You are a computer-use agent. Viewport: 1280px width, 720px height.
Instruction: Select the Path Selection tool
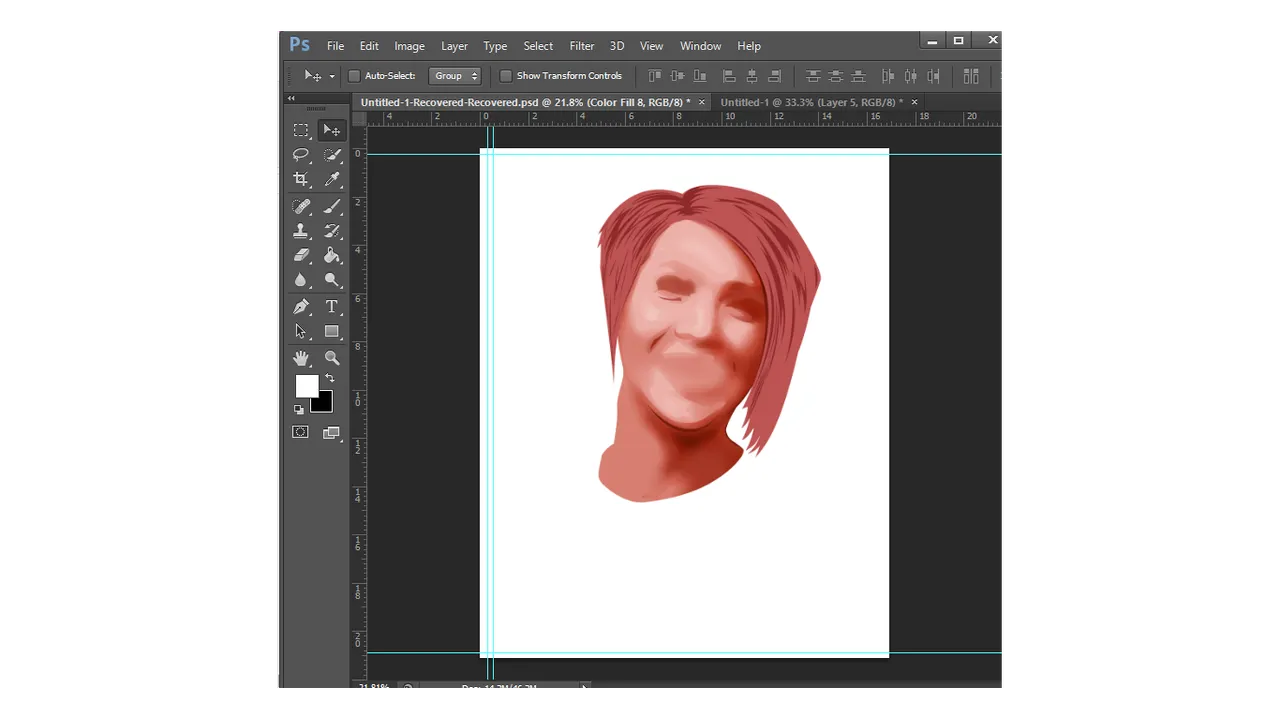click(301, 332)
